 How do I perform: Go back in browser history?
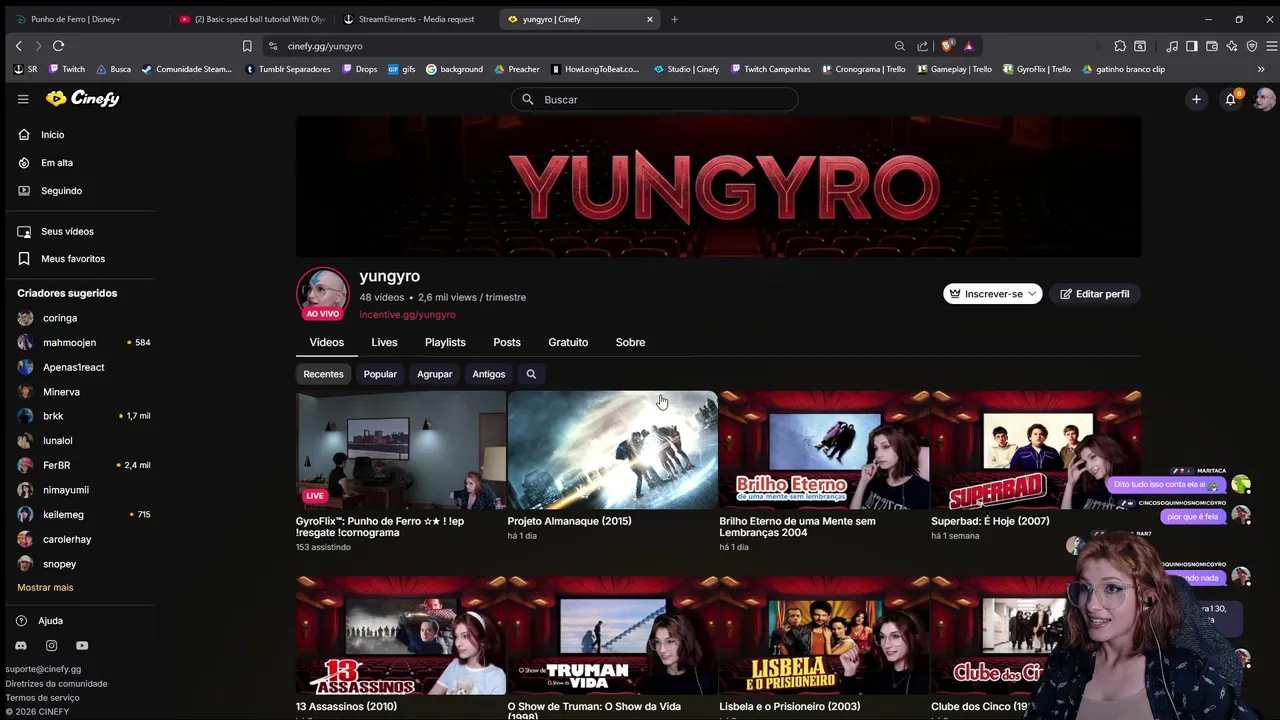(18, 46)
